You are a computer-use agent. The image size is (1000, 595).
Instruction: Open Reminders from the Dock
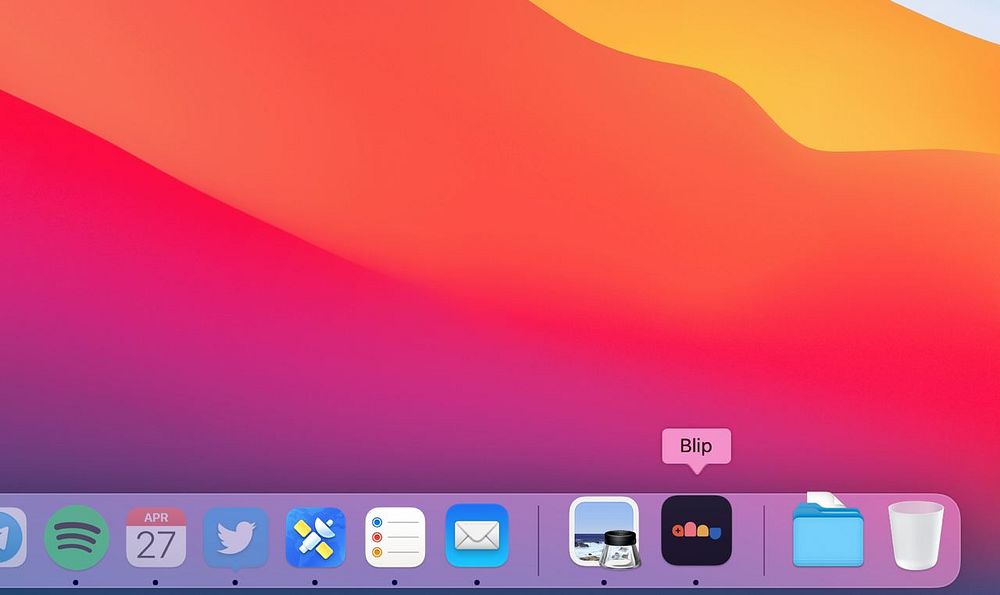click(x=395, y=538)
